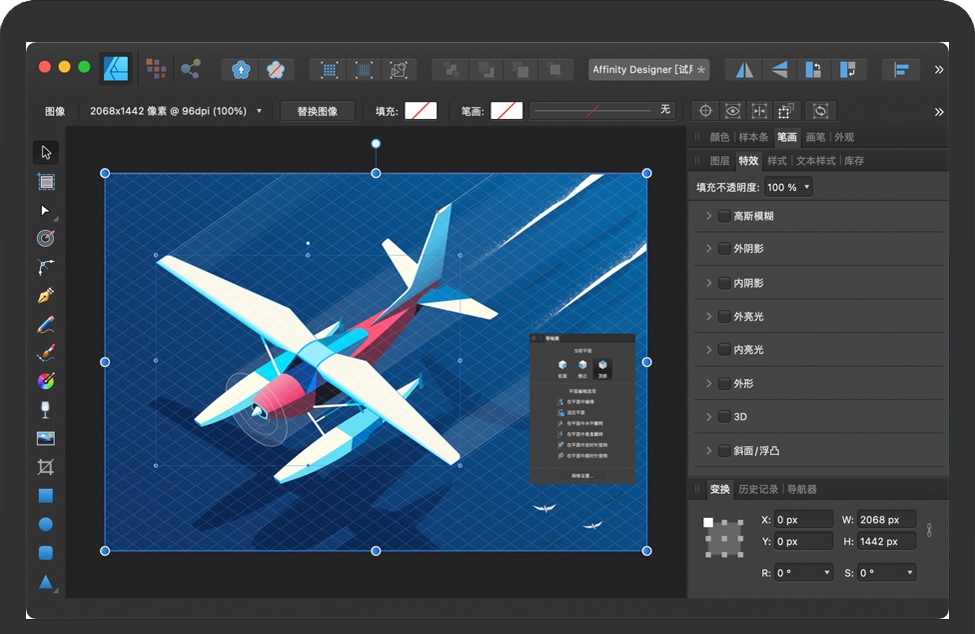The height and width of the screenshot is (634, 975).
Task: Click the Flip Horizontal toolbar icon
Action: 743,70
